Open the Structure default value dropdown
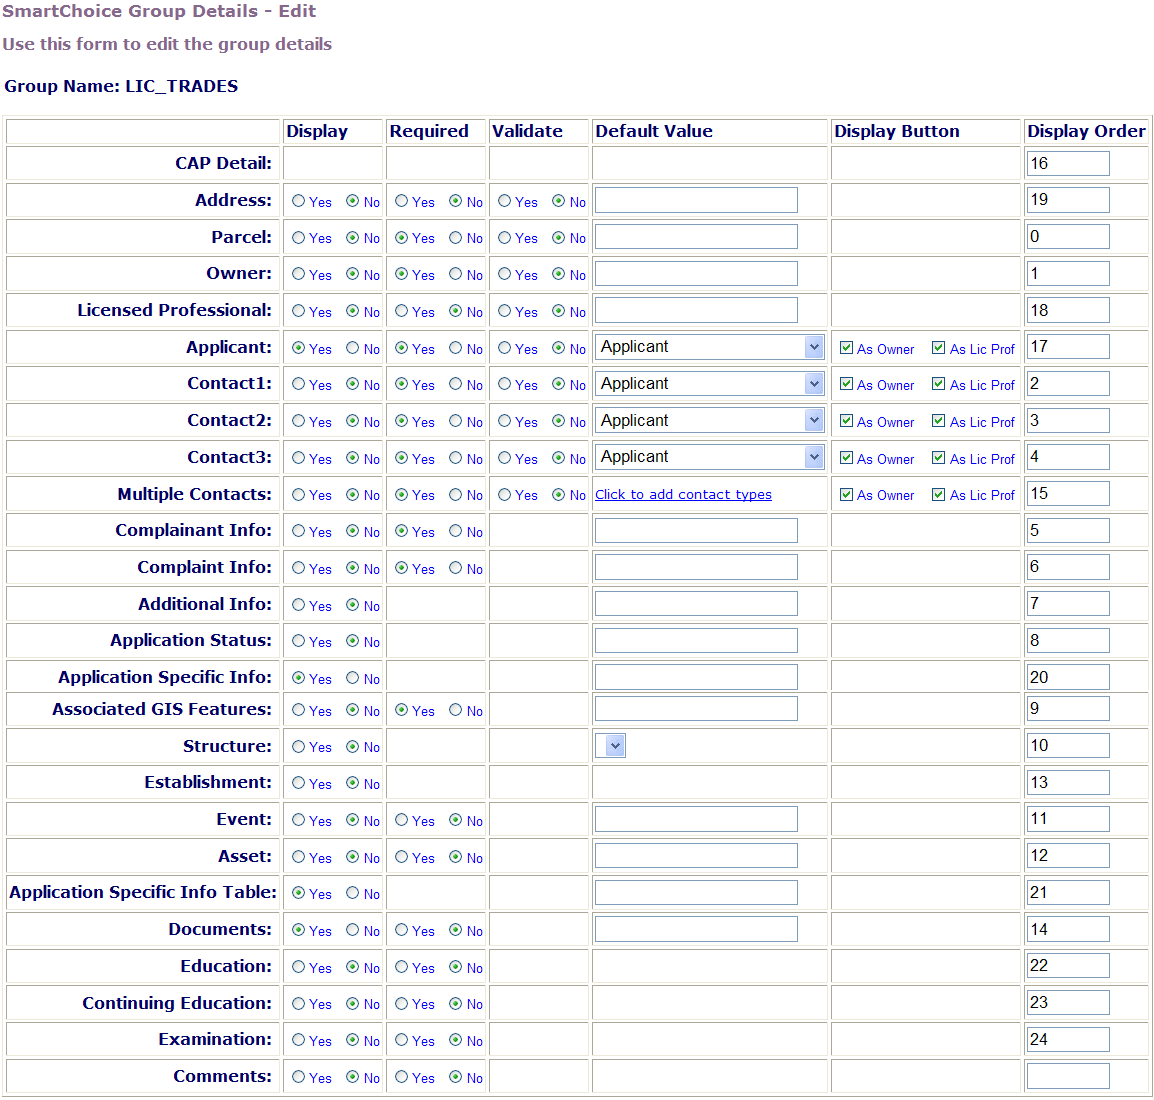This screenshot has height=1100, width=1154. (x=615, y=746)
